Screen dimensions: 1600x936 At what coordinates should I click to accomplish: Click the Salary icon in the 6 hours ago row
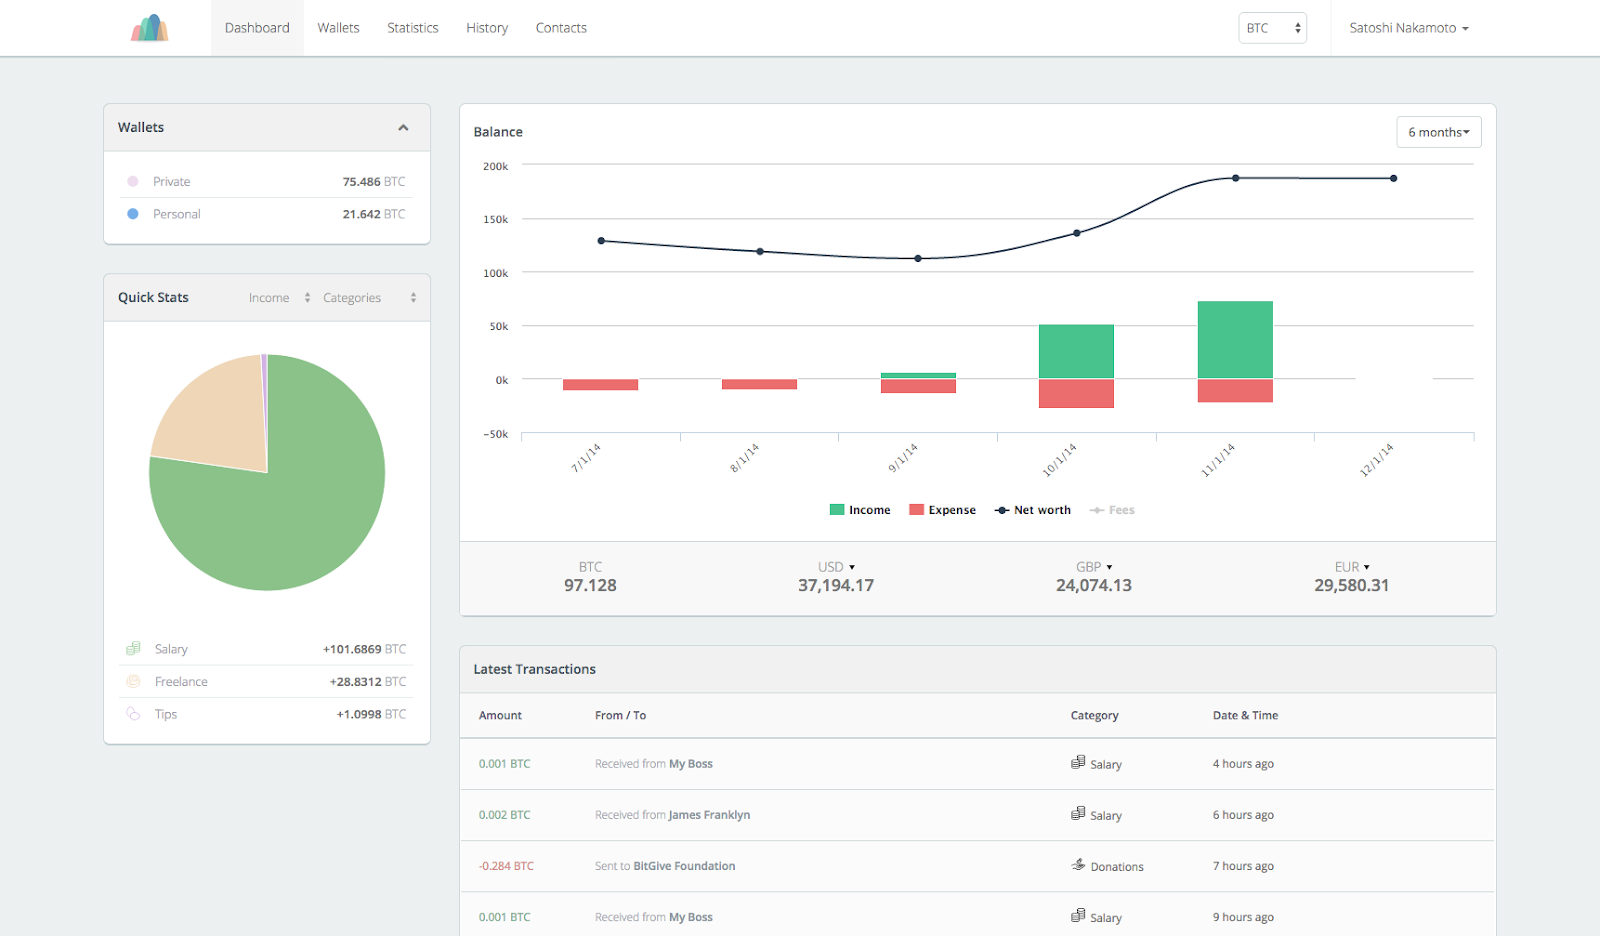coord(1078,813)
